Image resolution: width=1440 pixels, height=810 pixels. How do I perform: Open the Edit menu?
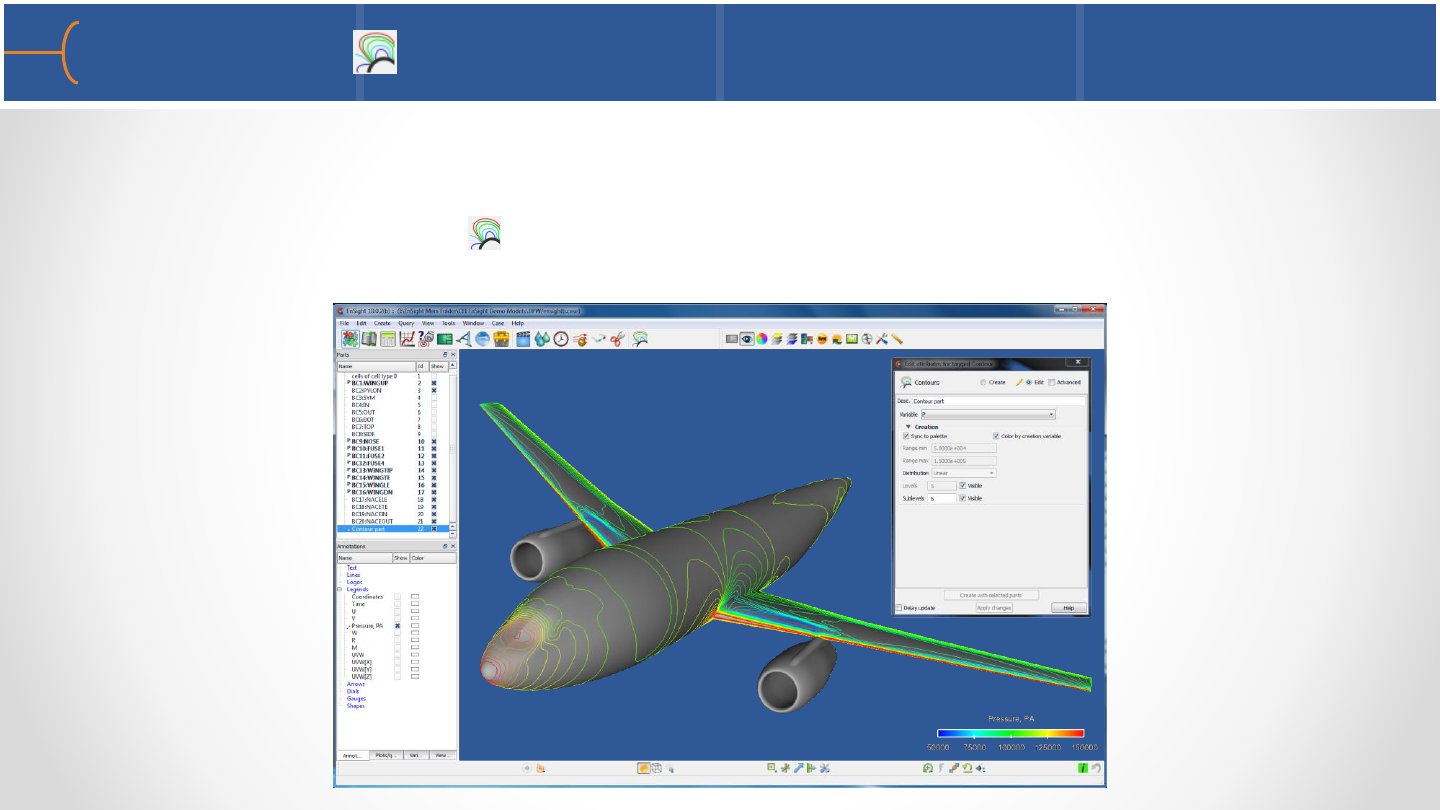coord(361,323)
